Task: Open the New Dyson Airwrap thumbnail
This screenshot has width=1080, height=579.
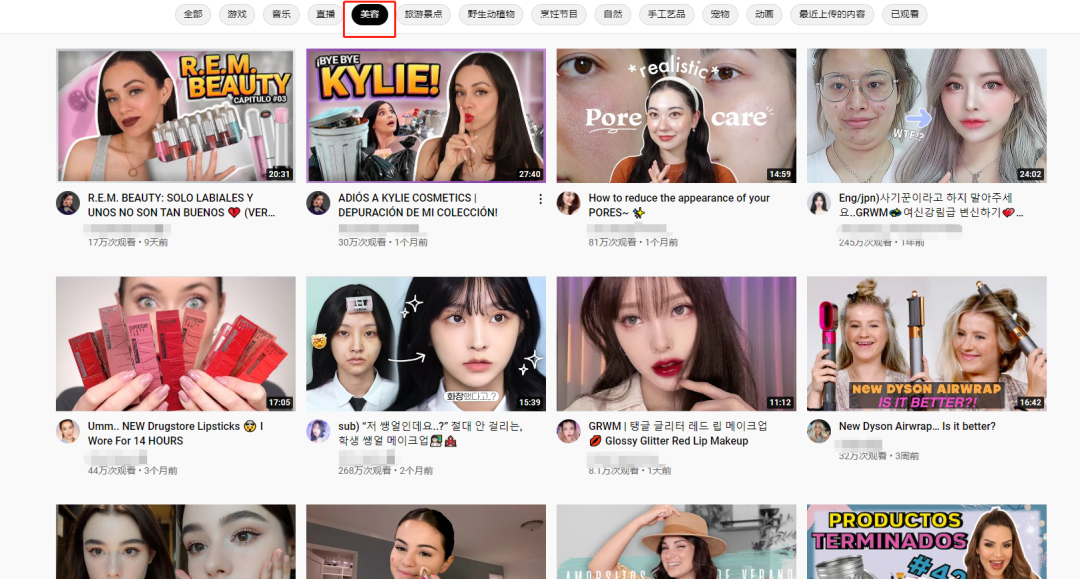Action: point(926,344)
